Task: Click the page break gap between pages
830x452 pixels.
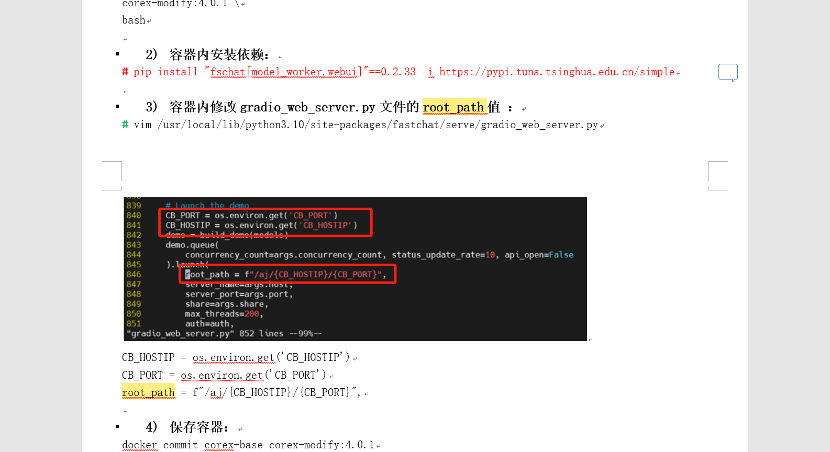Action: click(415, 187)
